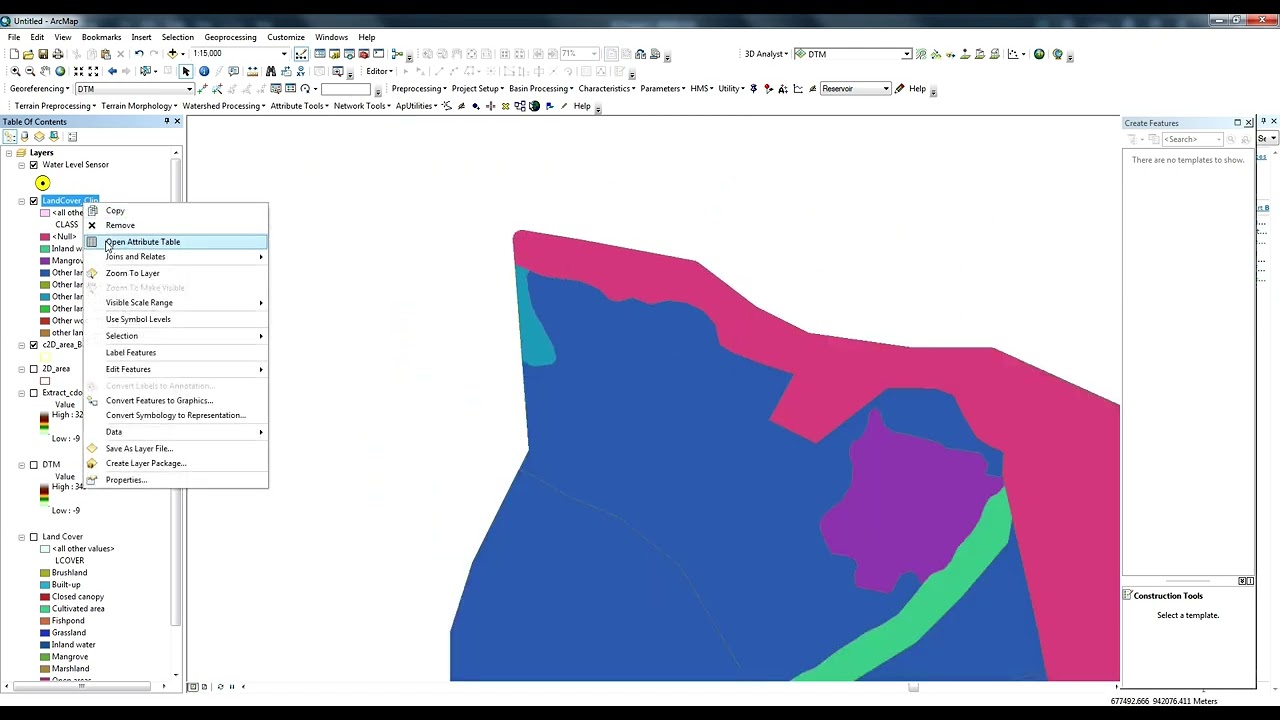This screenshot has width=1280, height=720.
Task: Click the table of contents Options icon
Action: [x=71, y=137]
